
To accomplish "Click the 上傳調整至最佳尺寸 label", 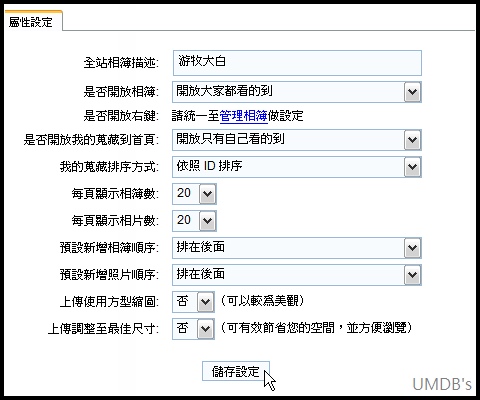I will [x=103, y=329].
